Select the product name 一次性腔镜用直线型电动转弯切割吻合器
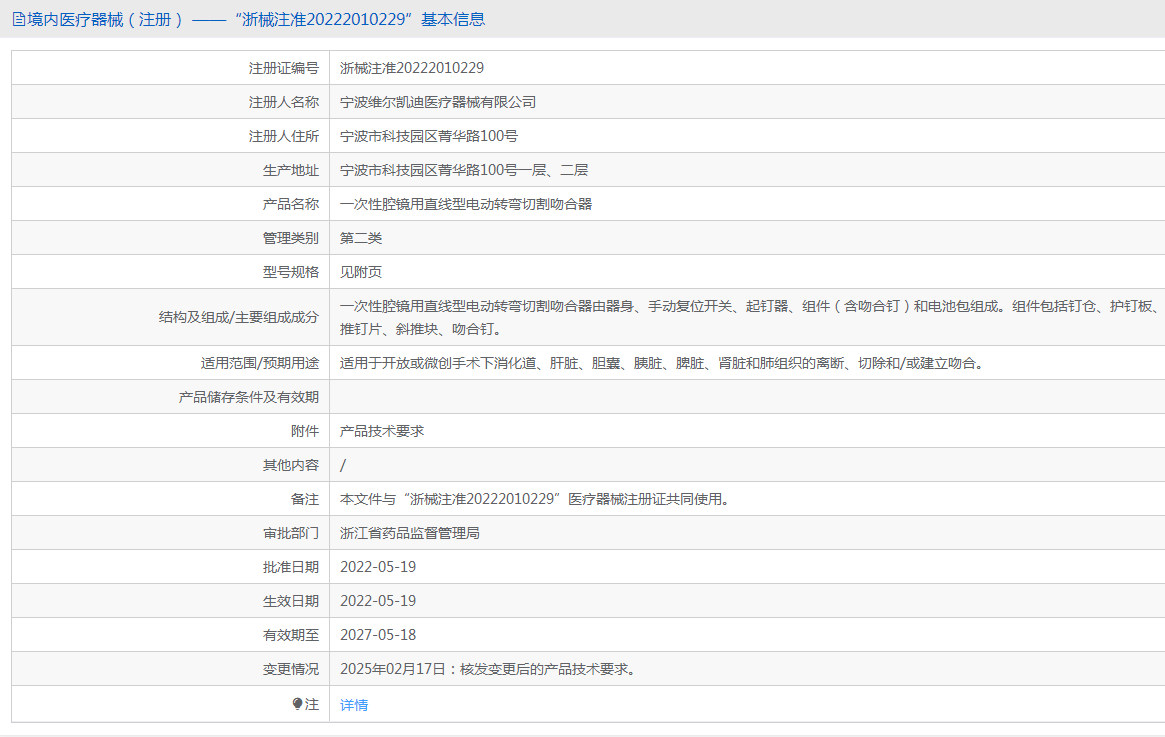This screenshot has height=737, width=1165. click(x=466, y=204)
